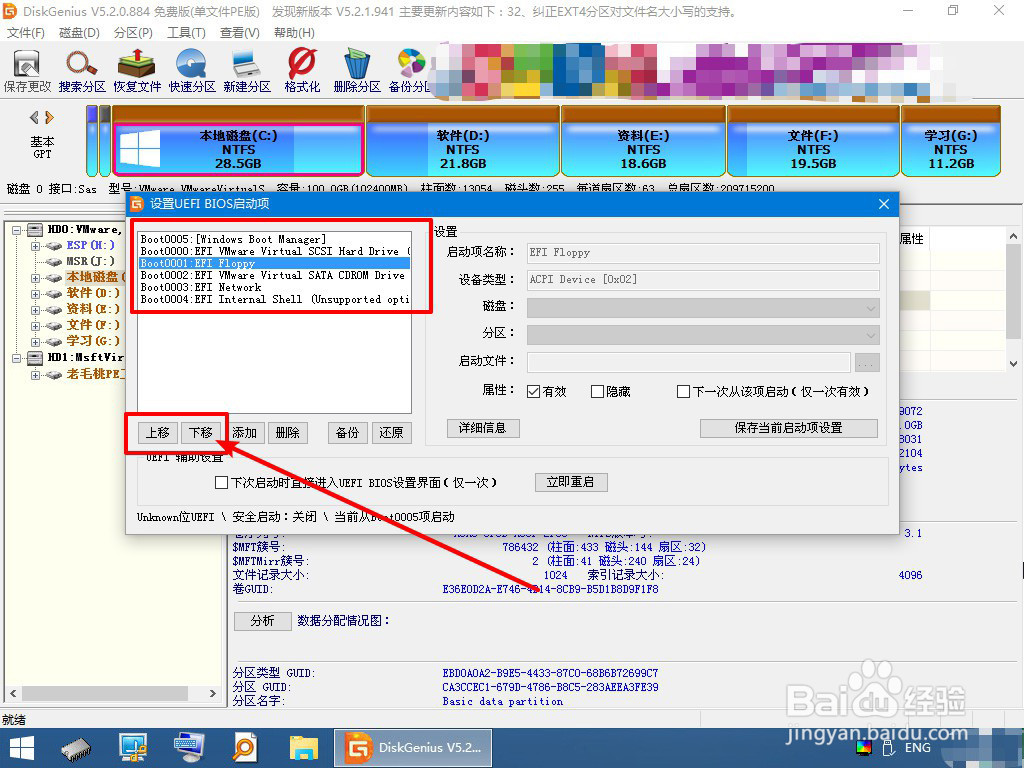Viewport: 1024px width, 768px height.
Task: Expand the 学习 (G:) tree node
Action: pos(36,342)
